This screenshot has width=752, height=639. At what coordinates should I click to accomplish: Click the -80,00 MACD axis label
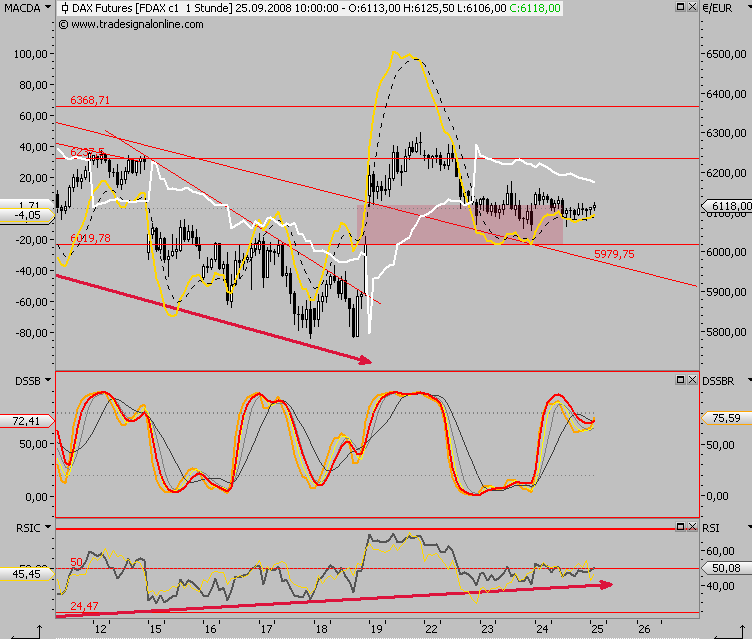pyautogui.click(x=31, y=333)
